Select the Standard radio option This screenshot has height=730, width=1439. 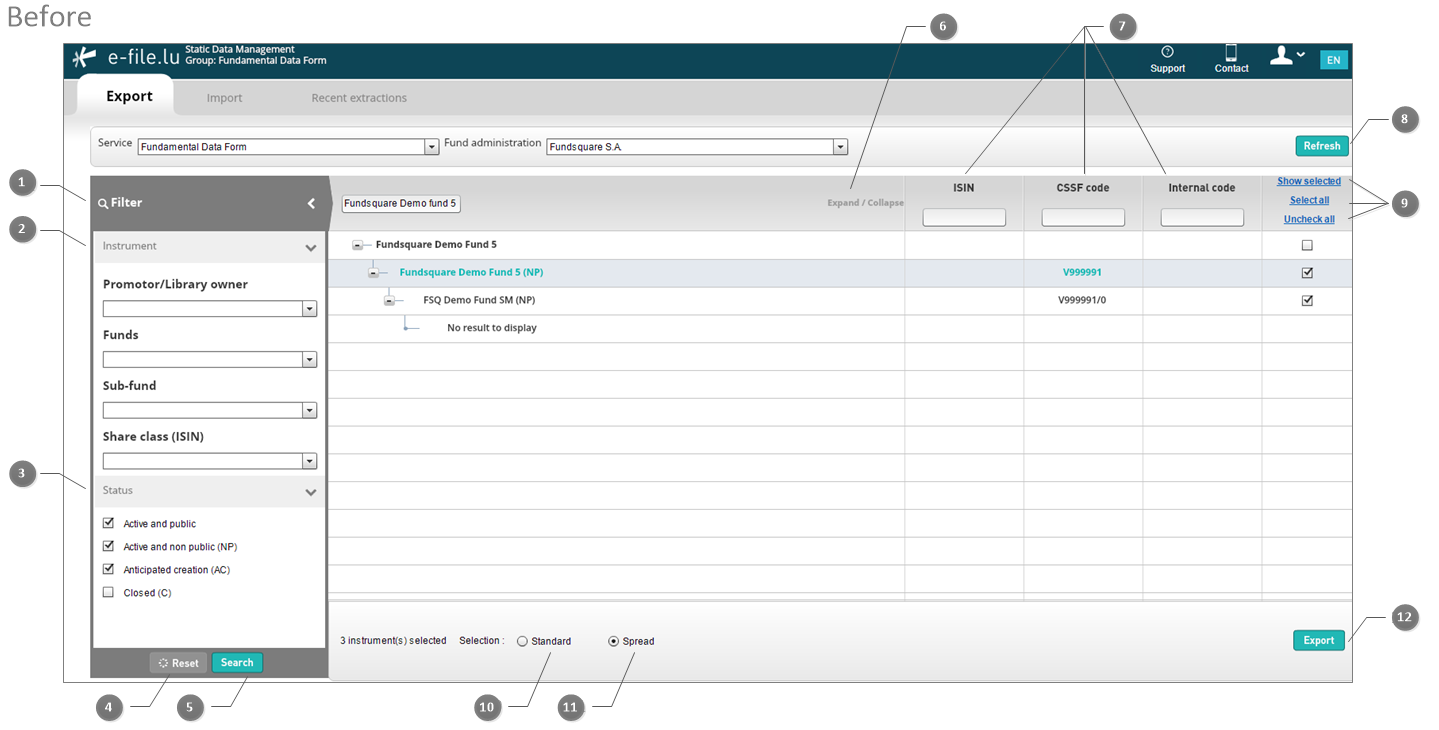(522, 641)
